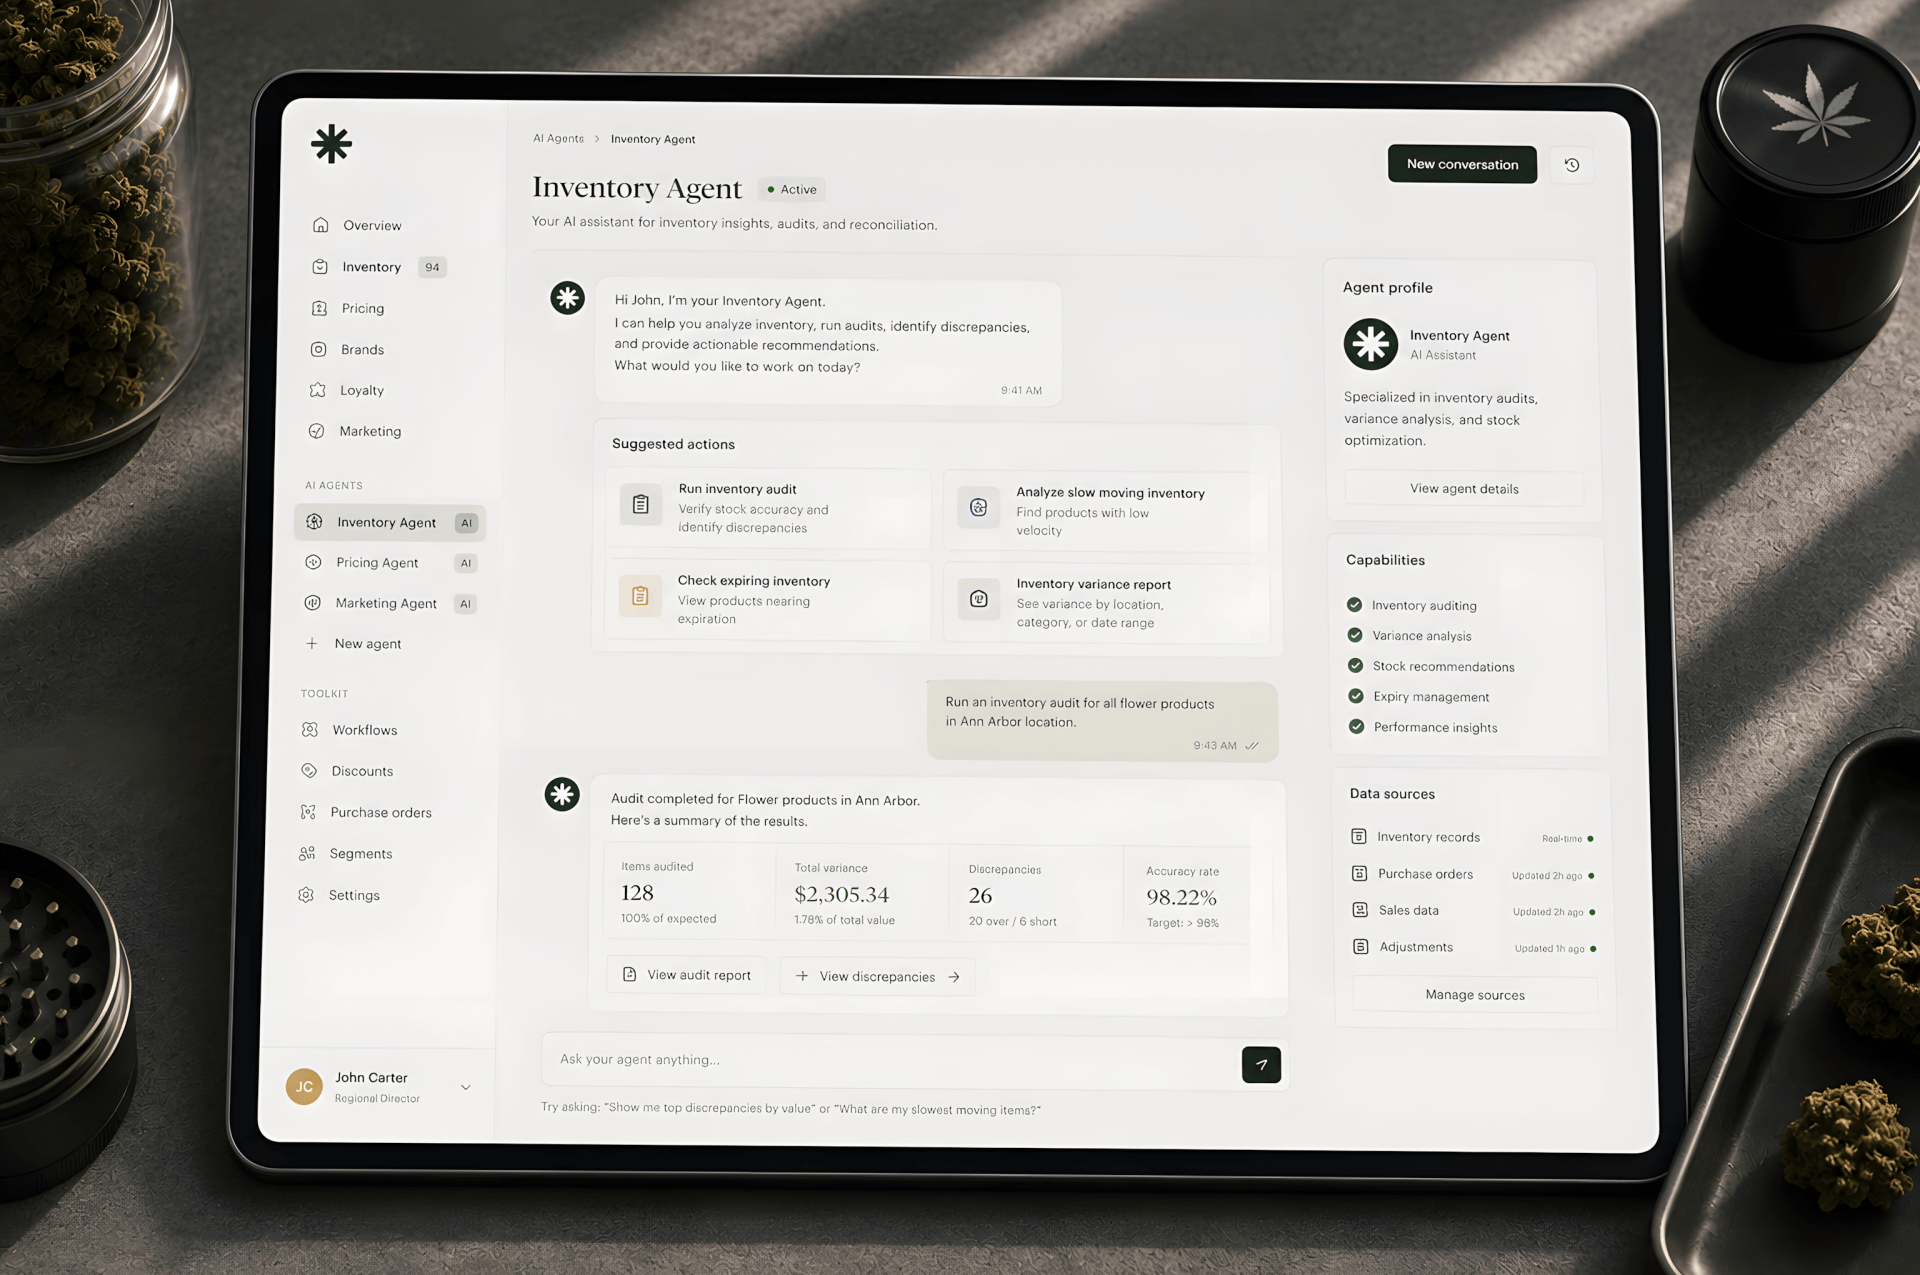Click the Loyalty icon in sidebar

pyautogui.click(x=318, y=390)
